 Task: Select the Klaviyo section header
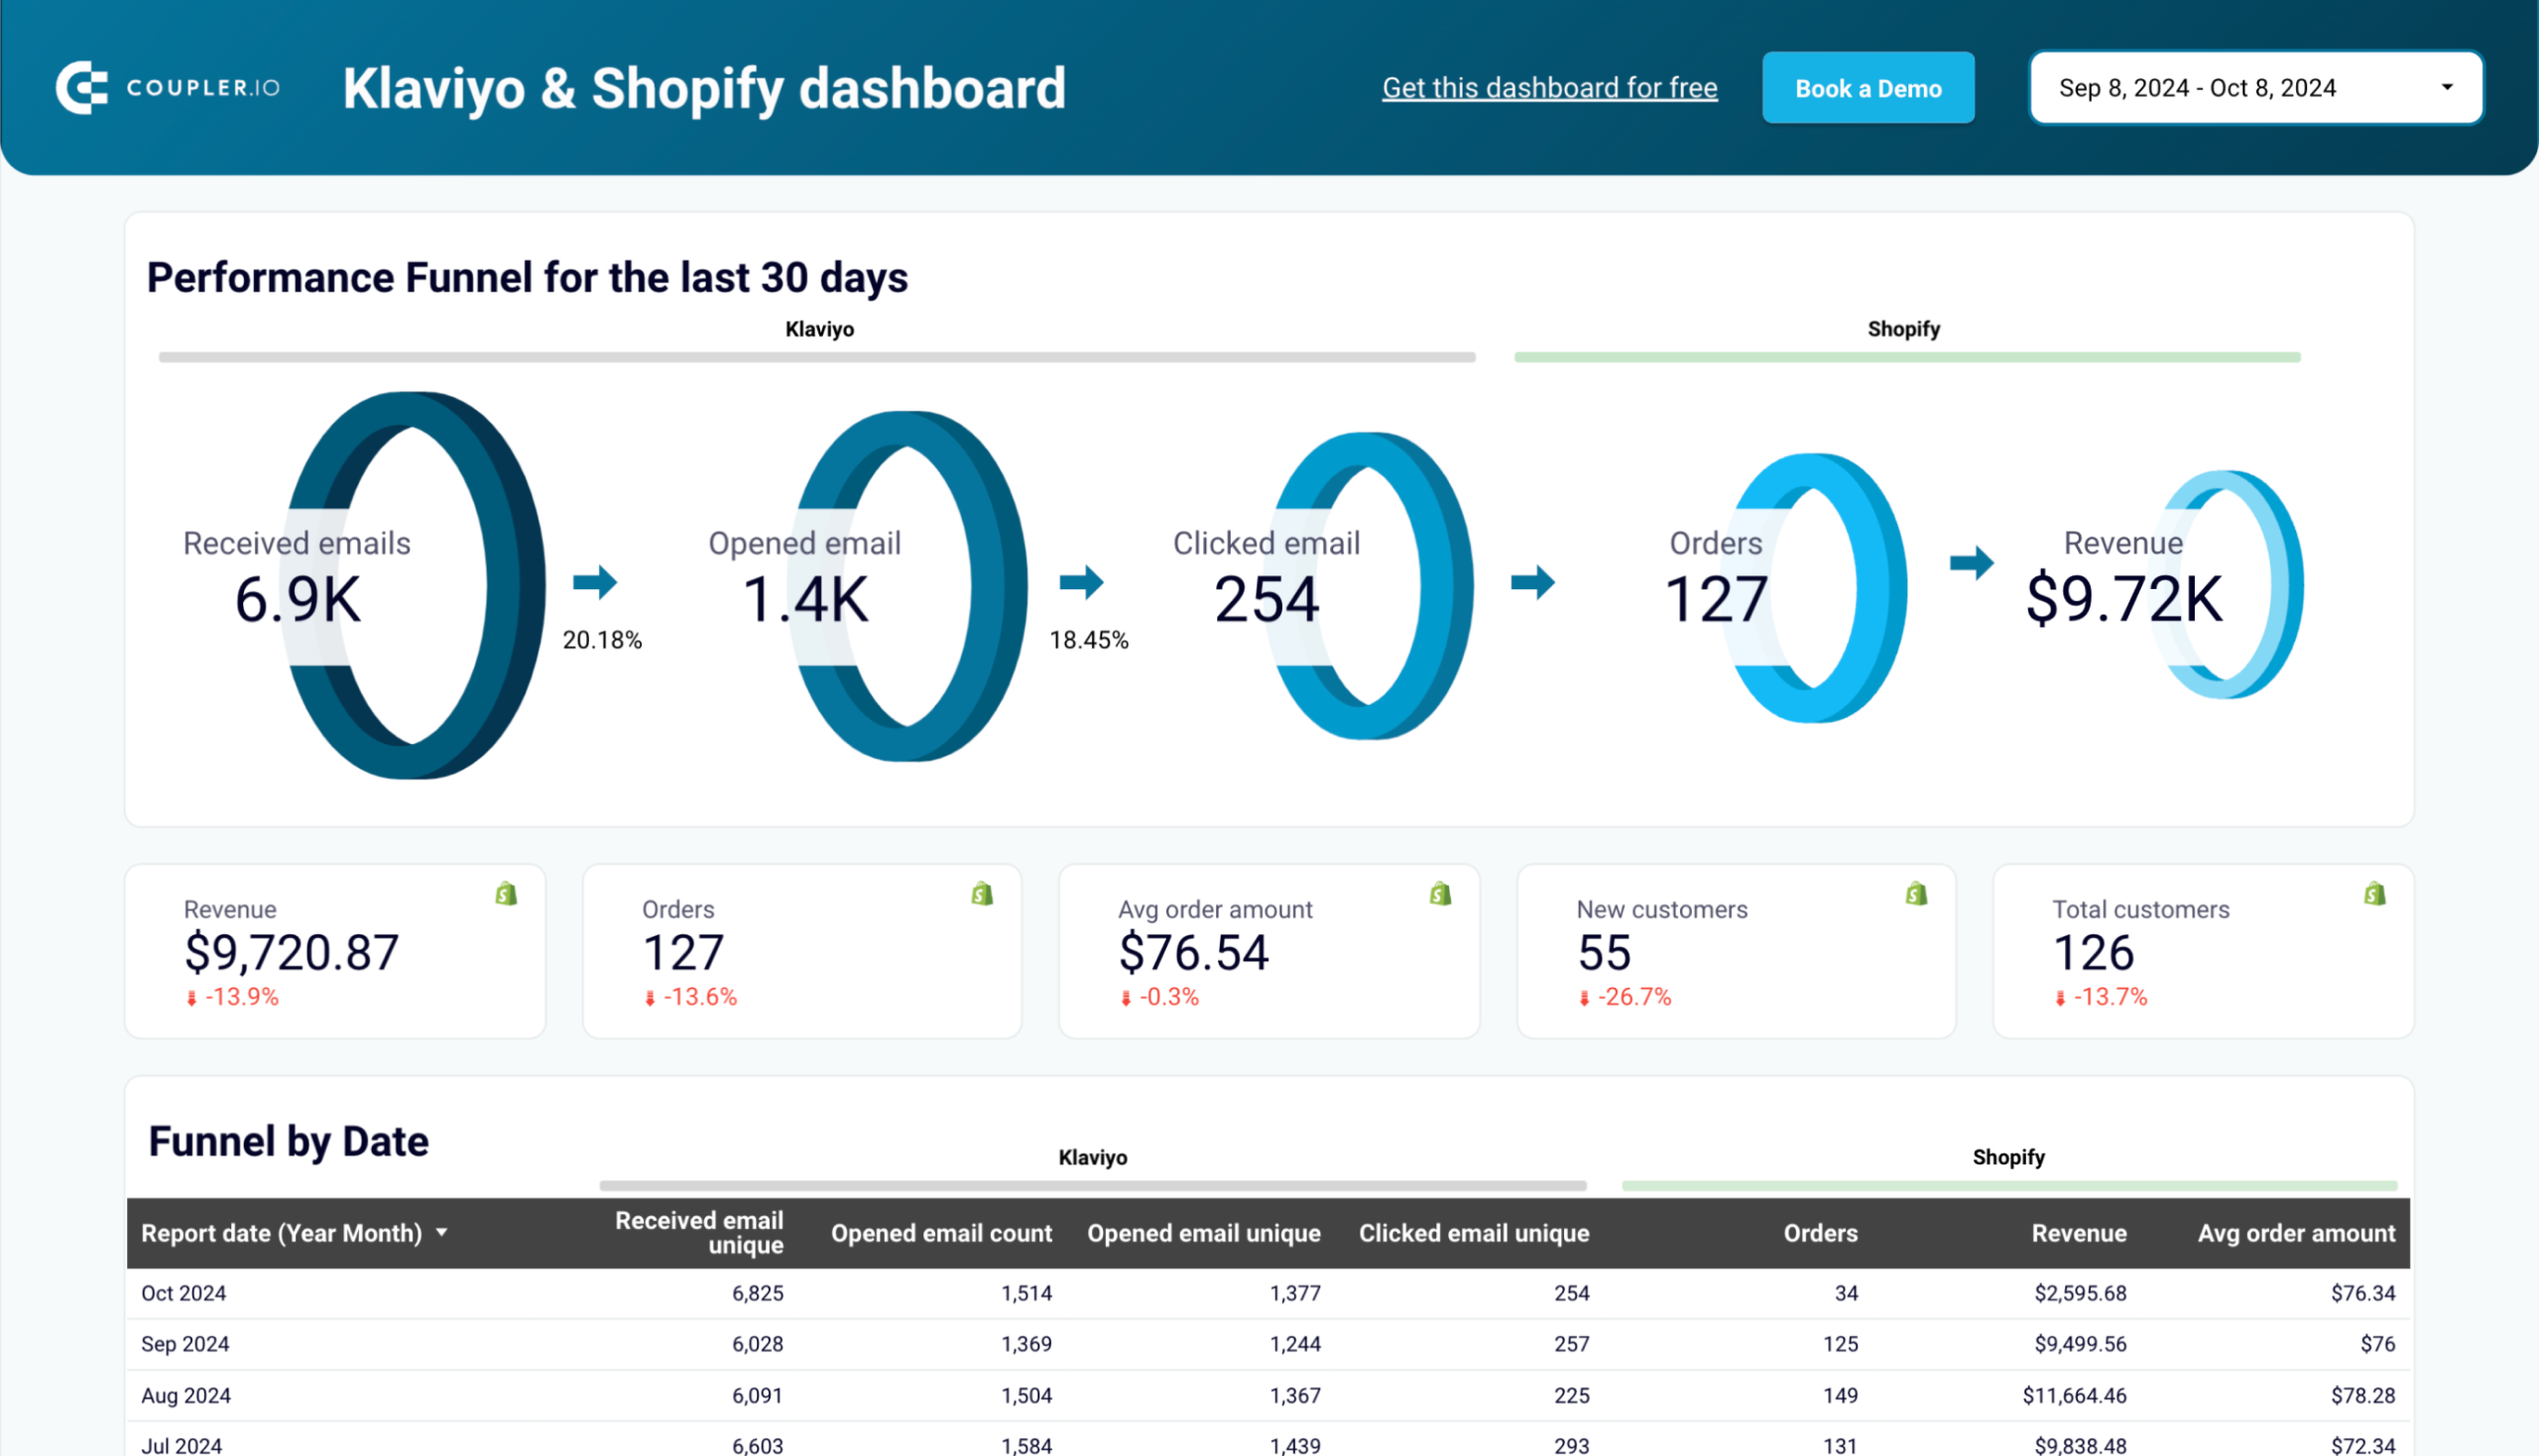(x=818, y=328)
